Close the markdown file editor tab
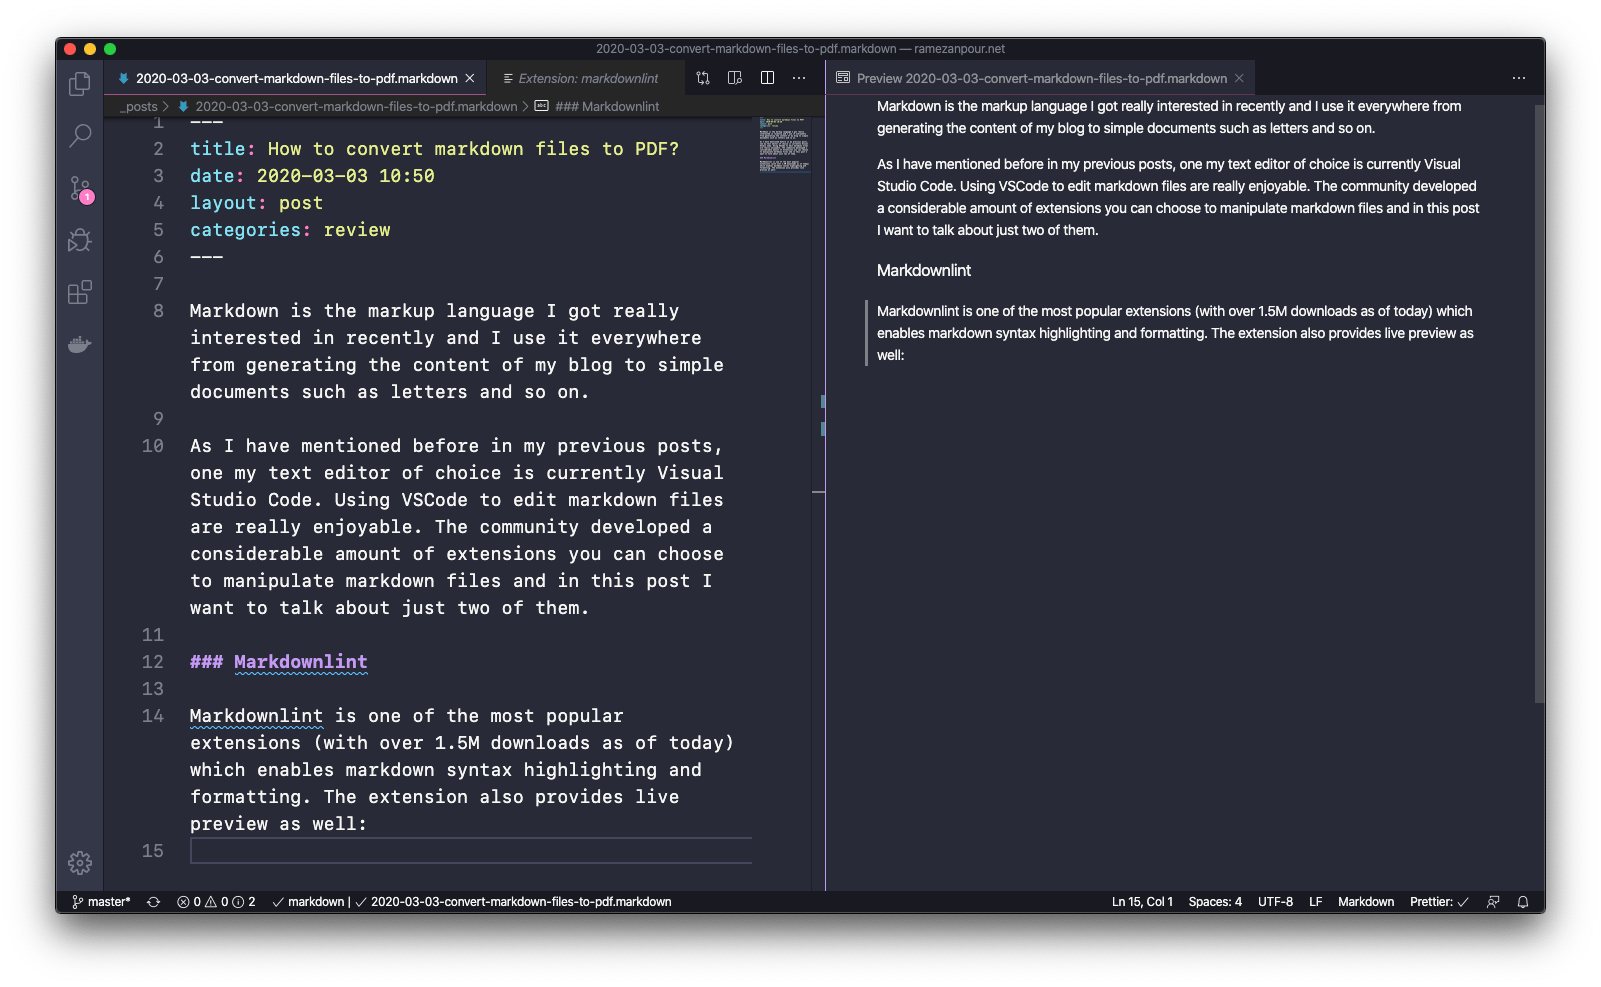 point(470,78)
